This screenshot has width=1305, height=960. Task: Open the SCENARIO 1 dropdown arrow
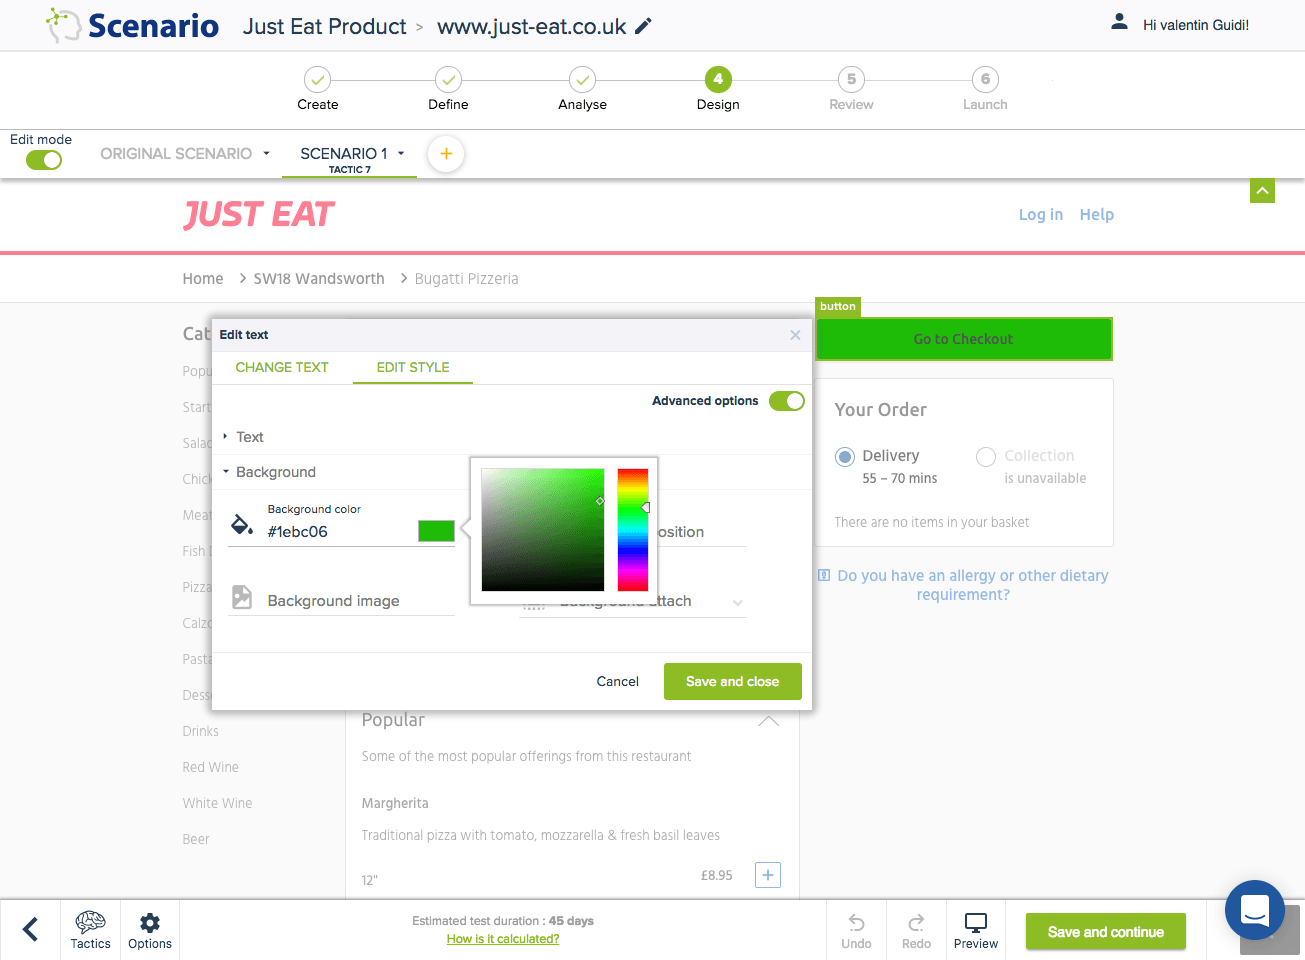pyautogui.click(x=401, y=154)
